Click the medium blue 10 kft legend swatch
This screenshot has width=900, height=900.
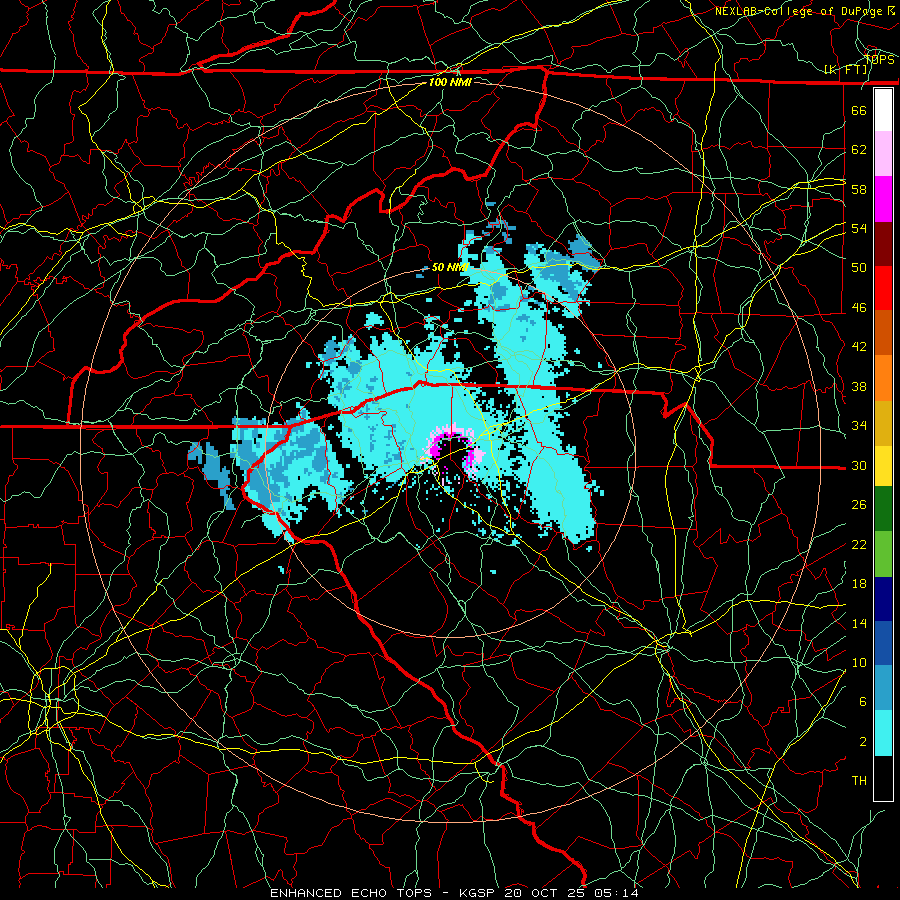(883, 643)
